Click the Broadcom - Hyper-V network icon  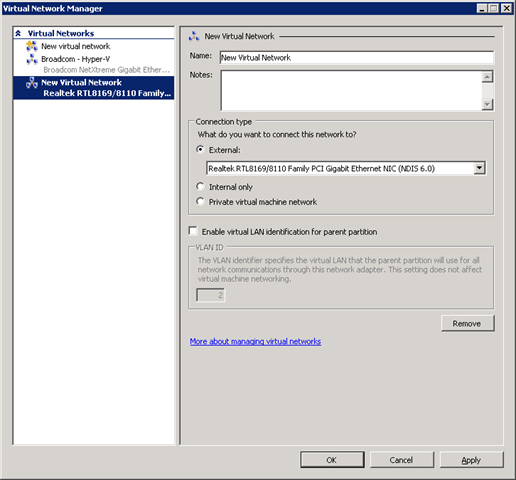click(x=32, y=59)
